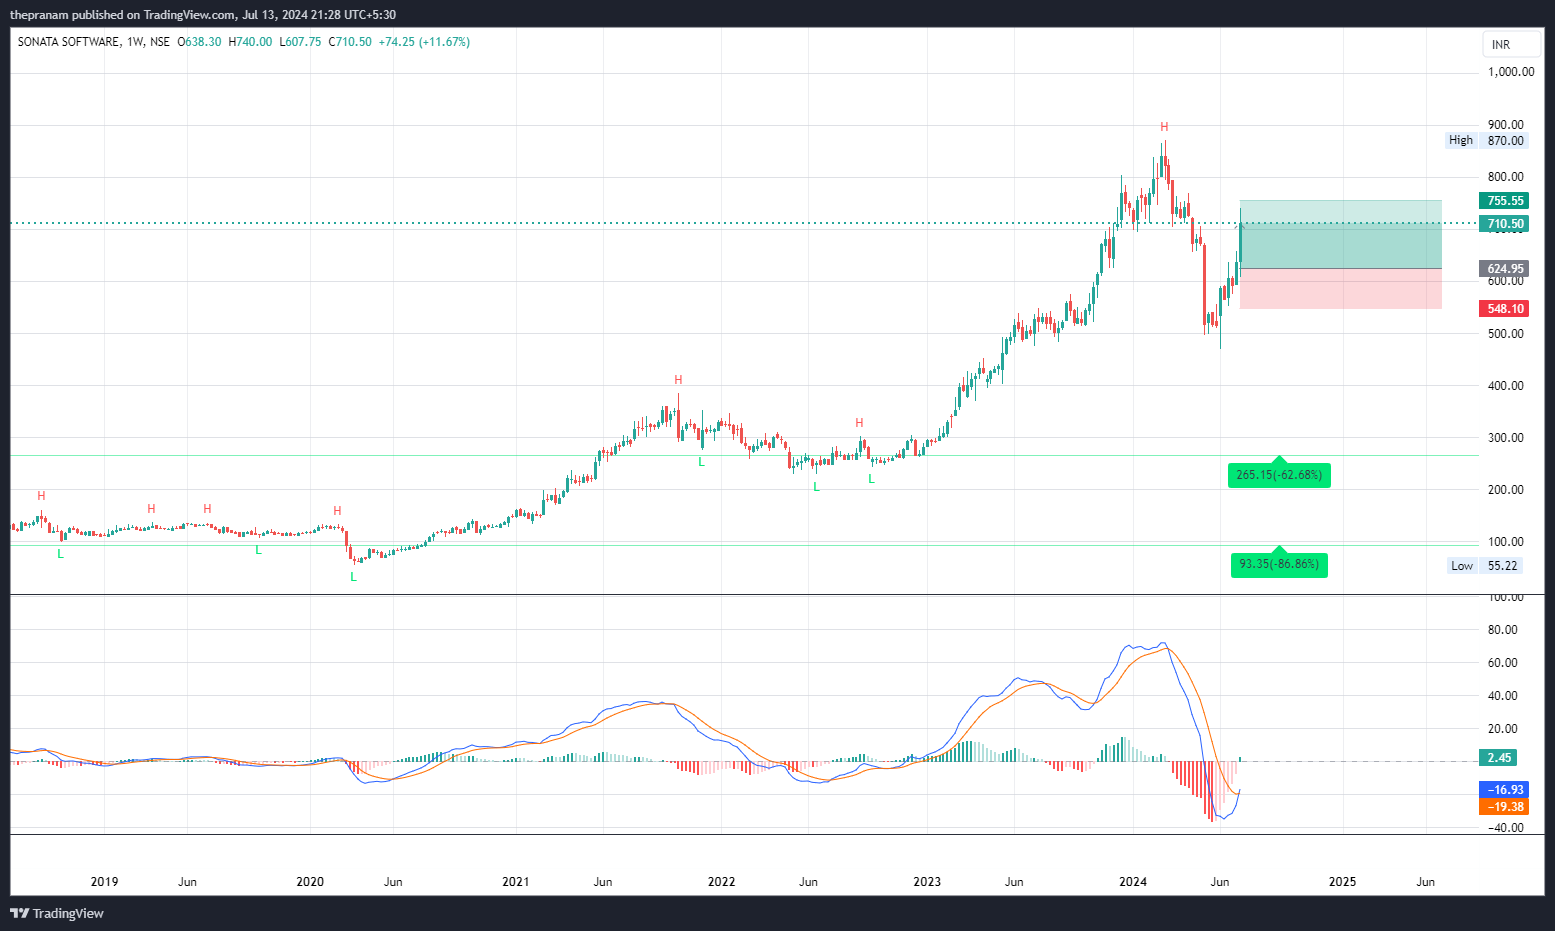
Task: Click the orange -19.38 signal value tag
Action: pos(1504,807)
